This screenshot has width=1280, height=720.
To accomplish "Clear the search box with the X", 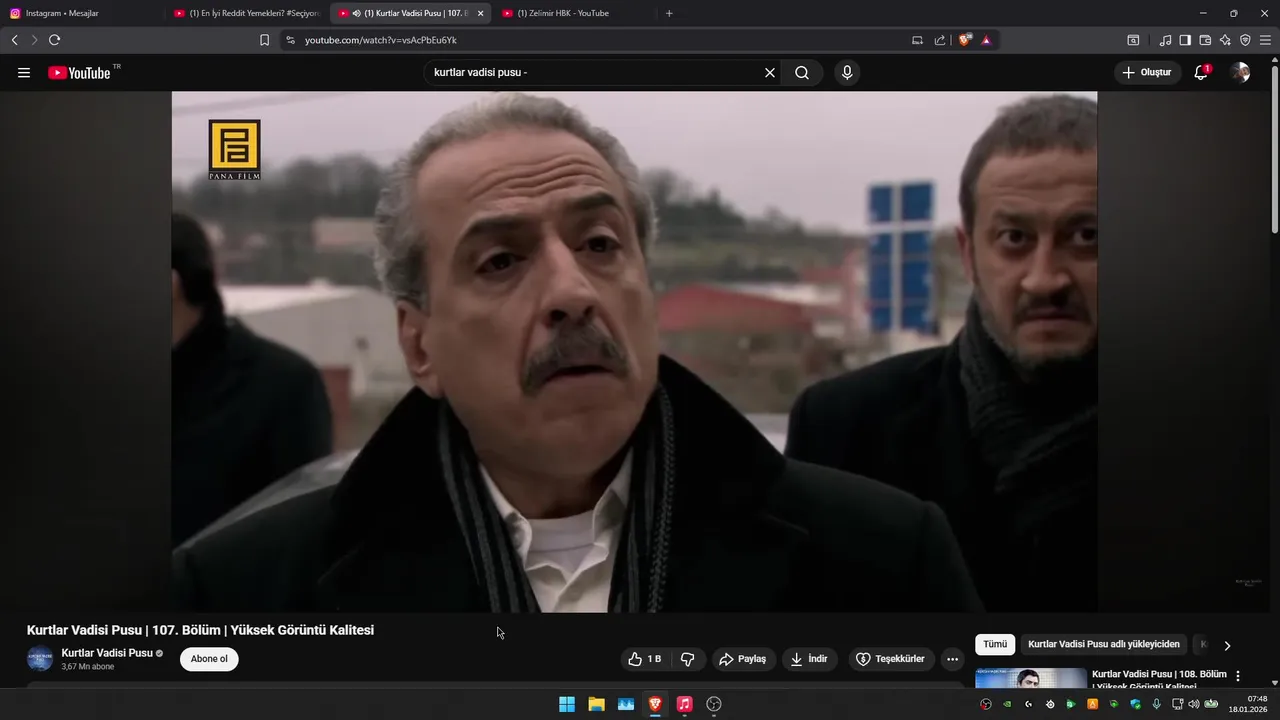I will (x=770, y=73).
